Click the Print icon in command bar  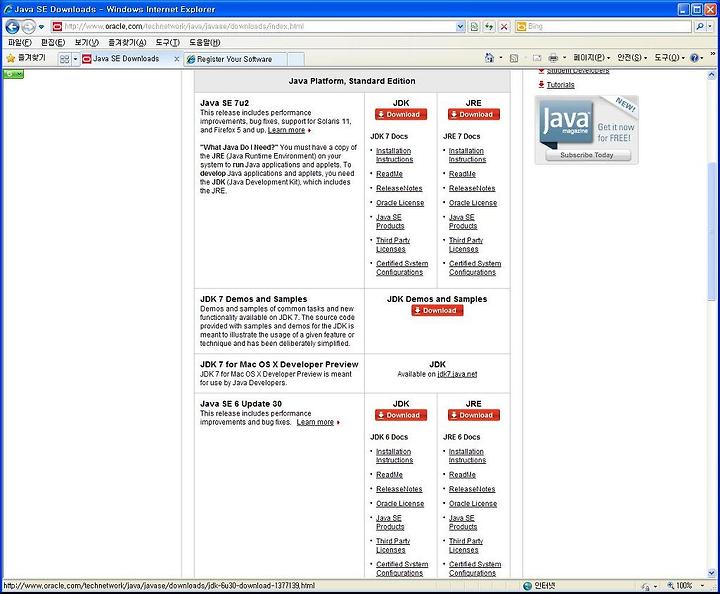pos(553,58)
